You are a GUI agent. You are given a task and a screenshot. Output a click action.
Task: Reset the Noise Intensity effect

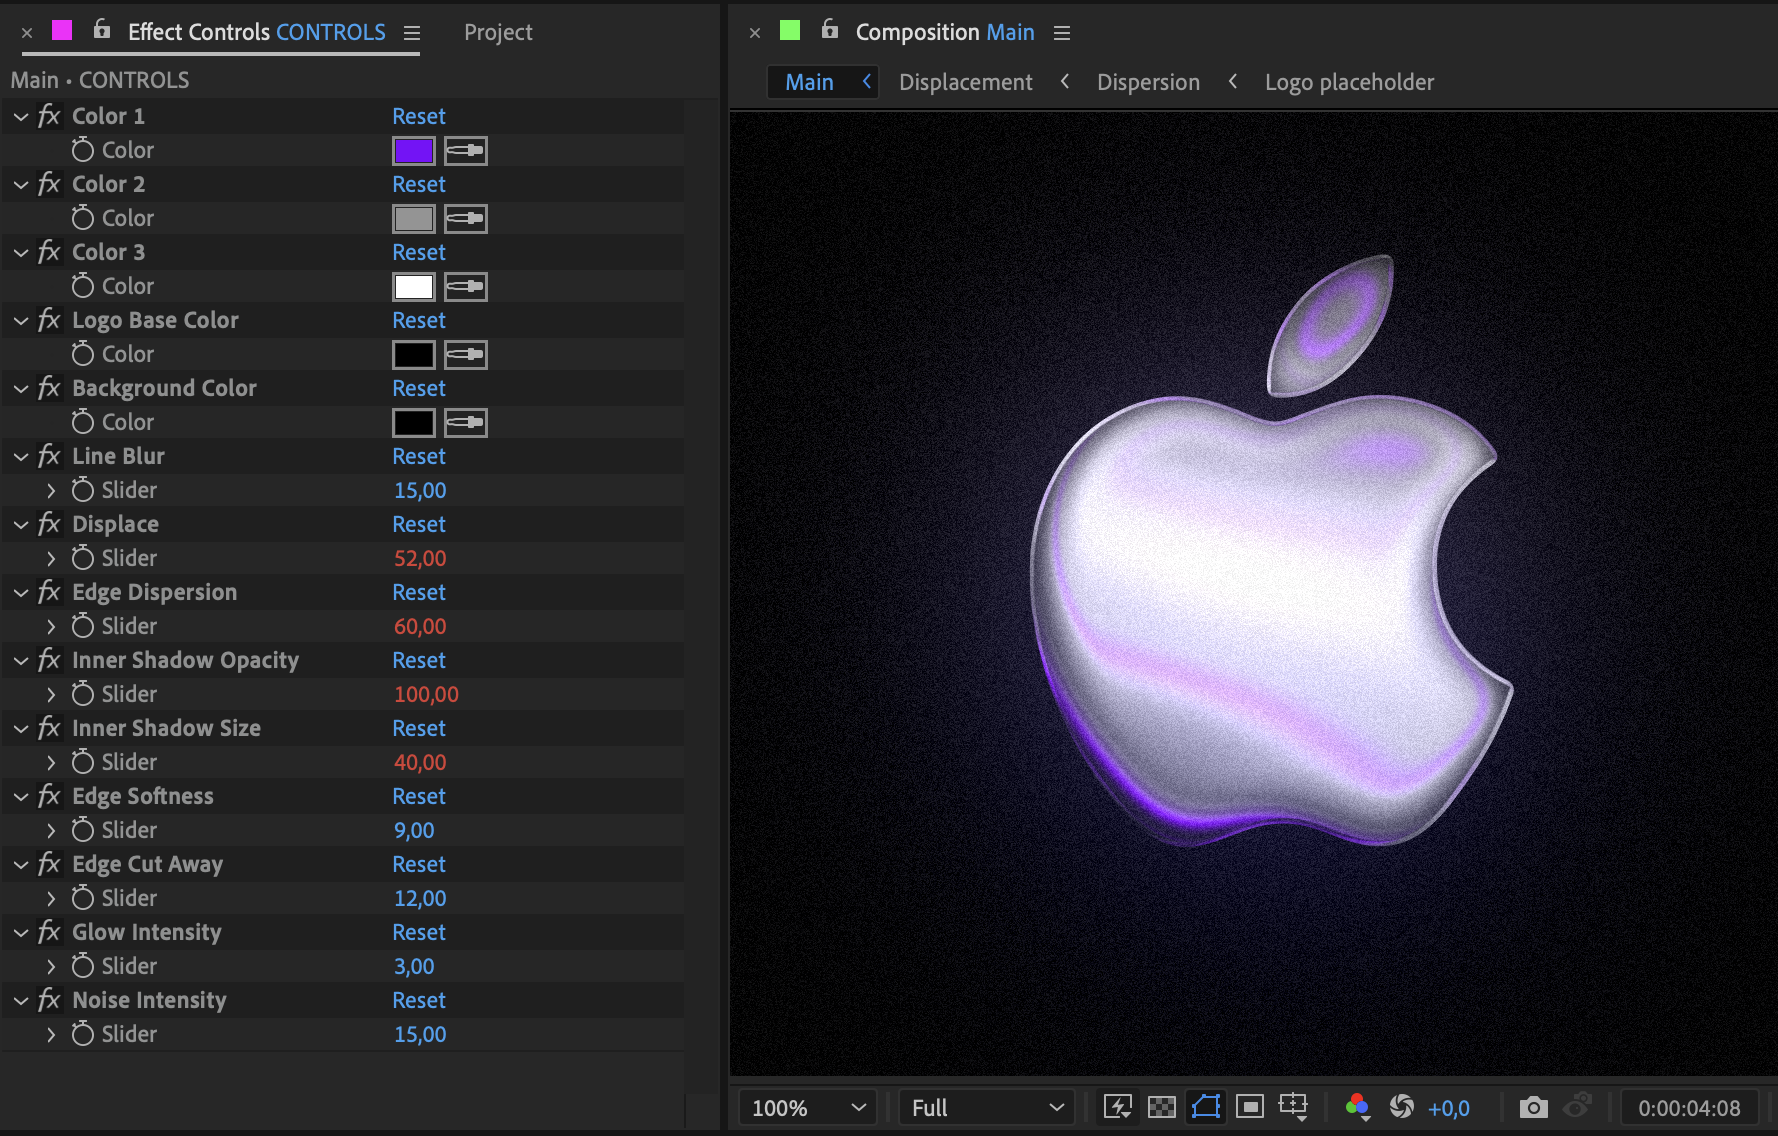[x=419, y=1000]
